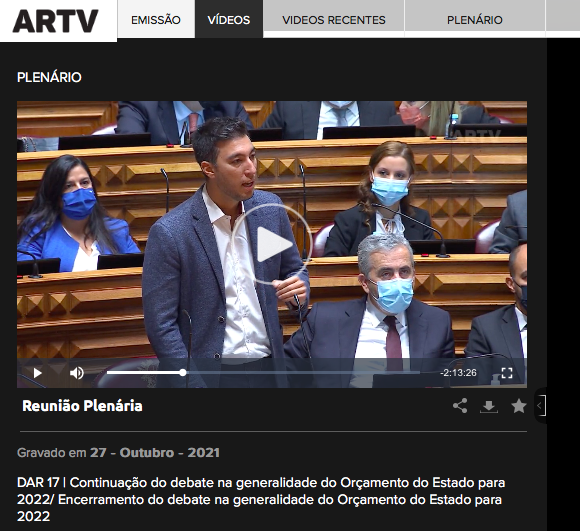The height and width of the screenshot is (531, 580).
Task: Click the recording date 27 - Outubro - 2021
Action: coord(155,453)
